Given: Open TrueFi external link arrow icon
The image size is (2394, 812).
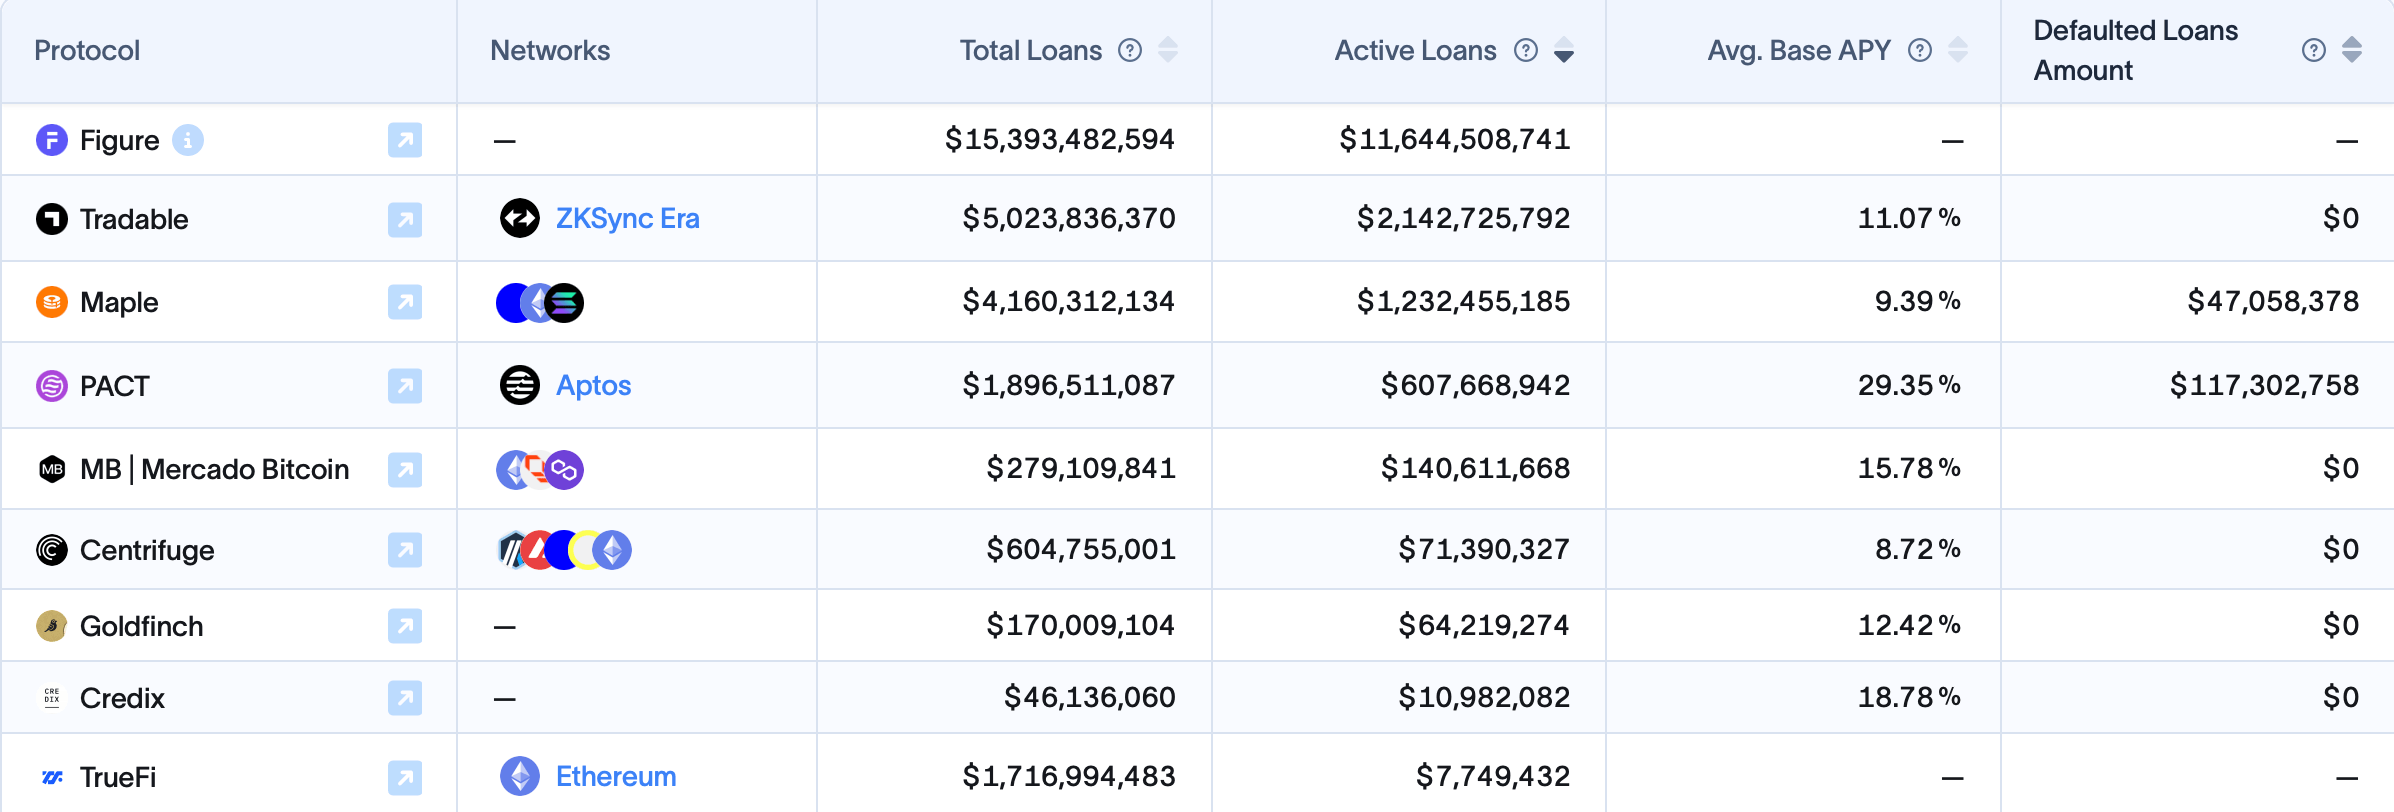Looking at the screenshot, I should coord(405,777).
